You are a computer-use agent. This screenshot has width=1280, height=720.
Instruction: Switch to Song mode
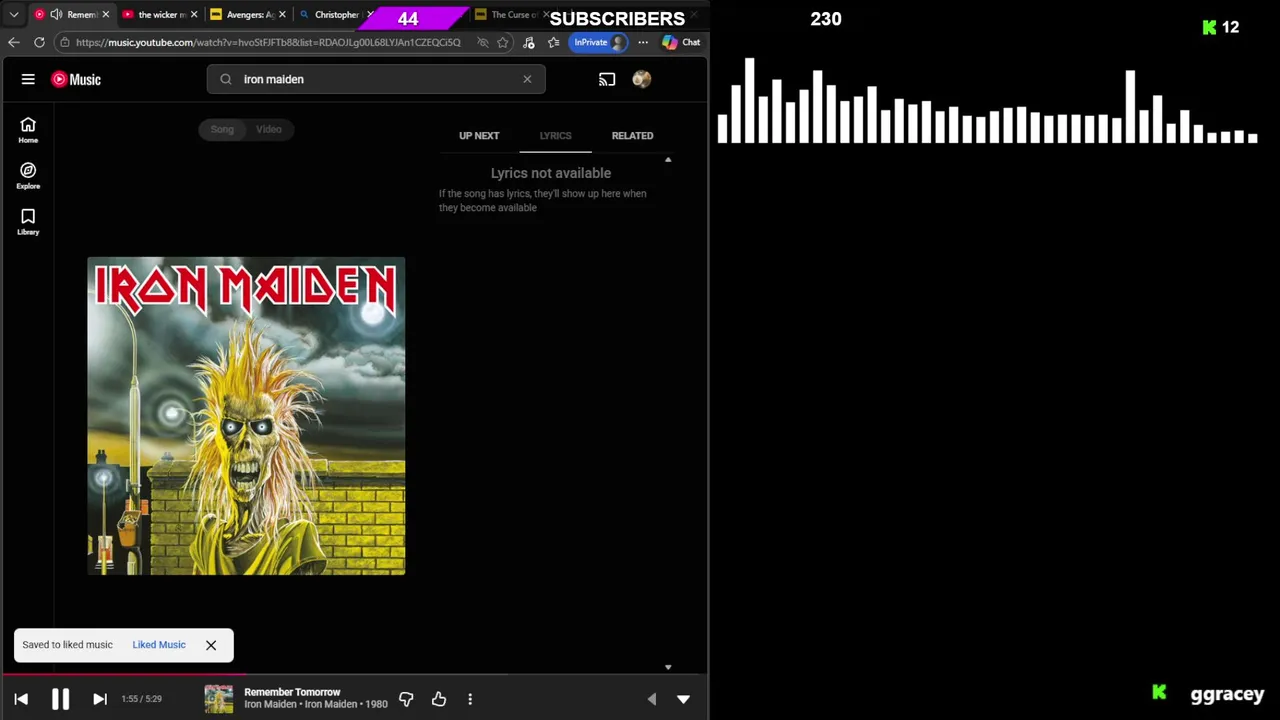point(222,129)
